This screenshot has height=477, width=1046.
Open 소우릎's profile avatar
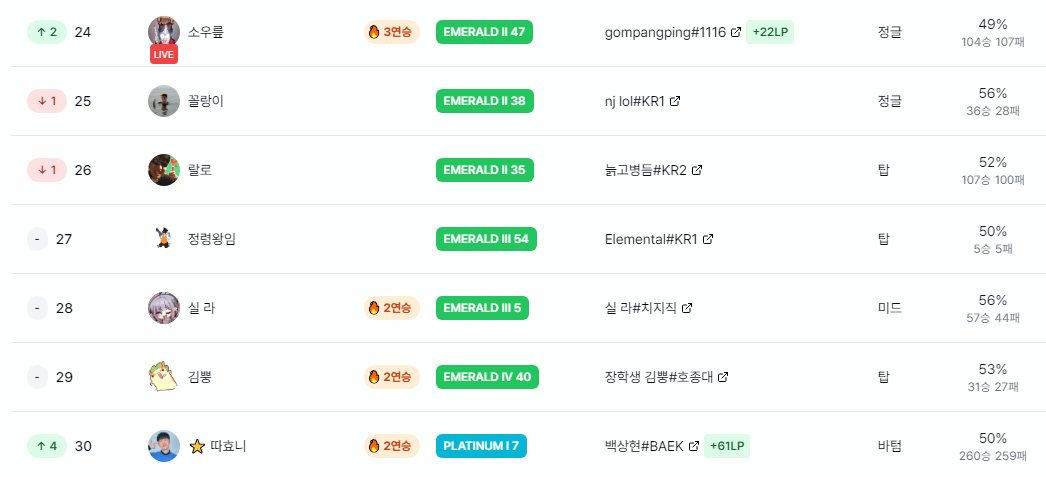pyautogui.click(x=163, y=30)
